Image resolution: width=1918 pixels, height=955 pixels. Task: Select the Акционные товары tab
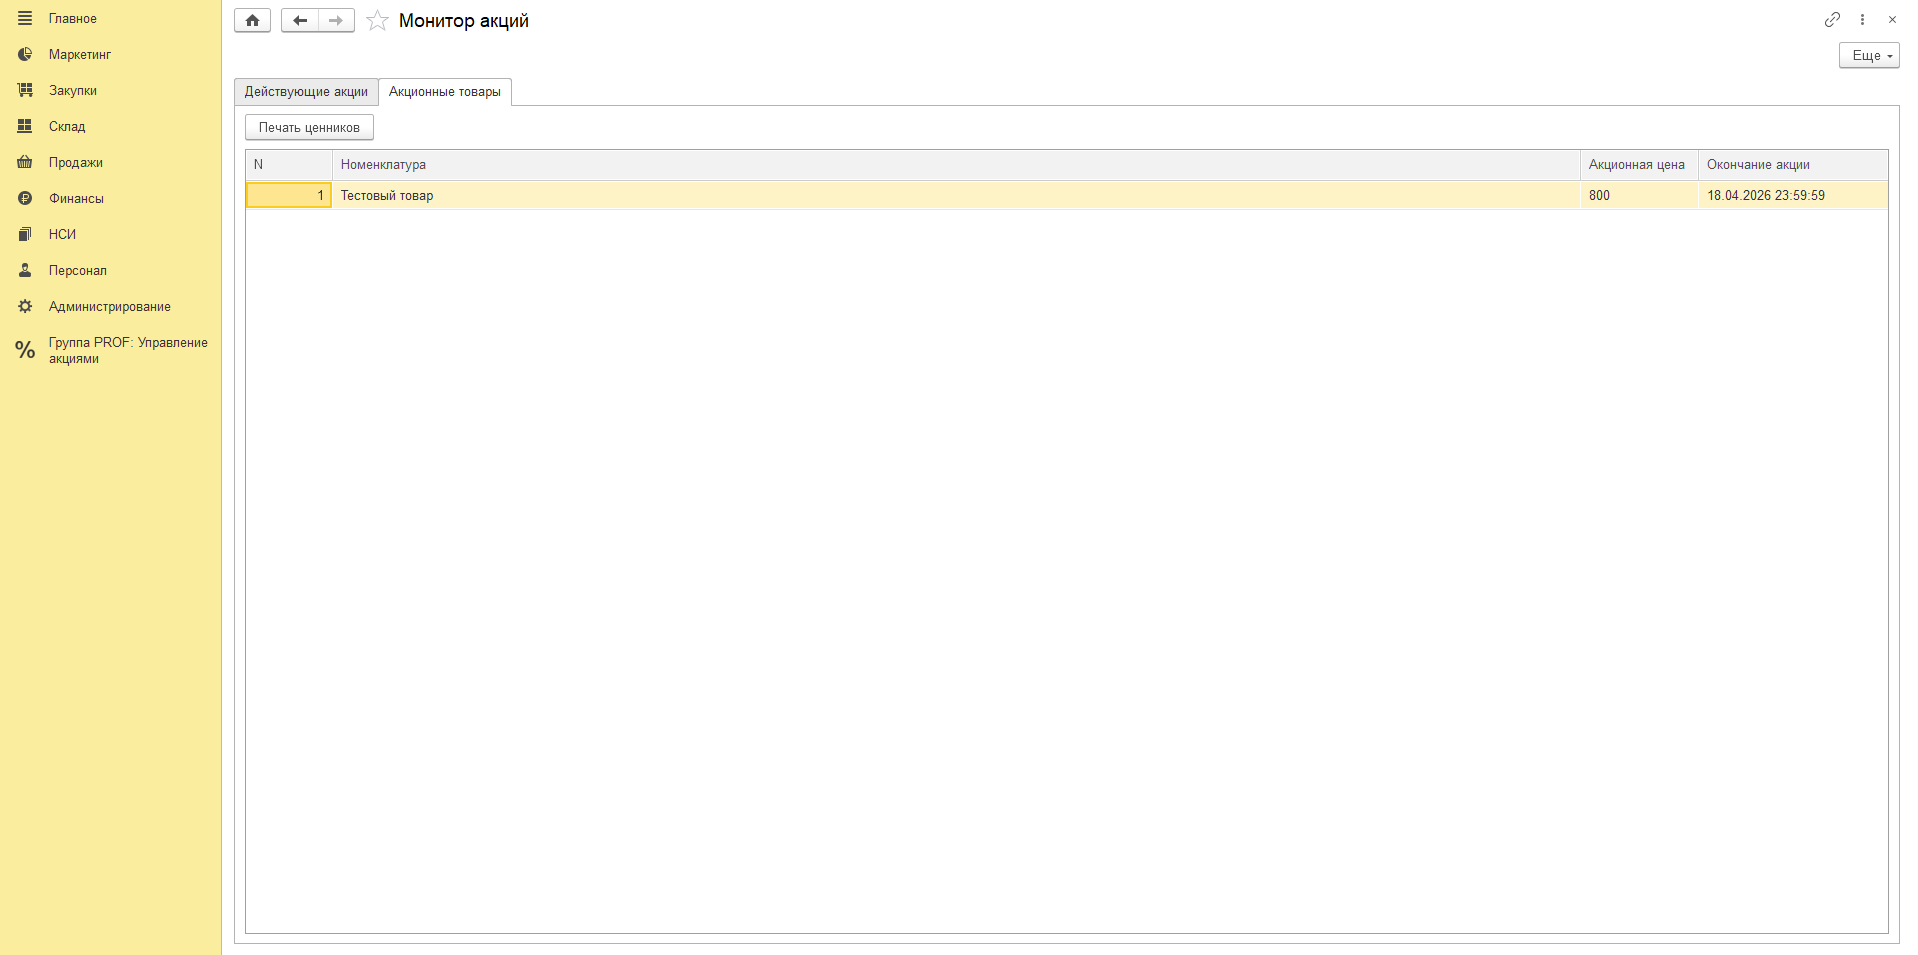tap(445, 92)
